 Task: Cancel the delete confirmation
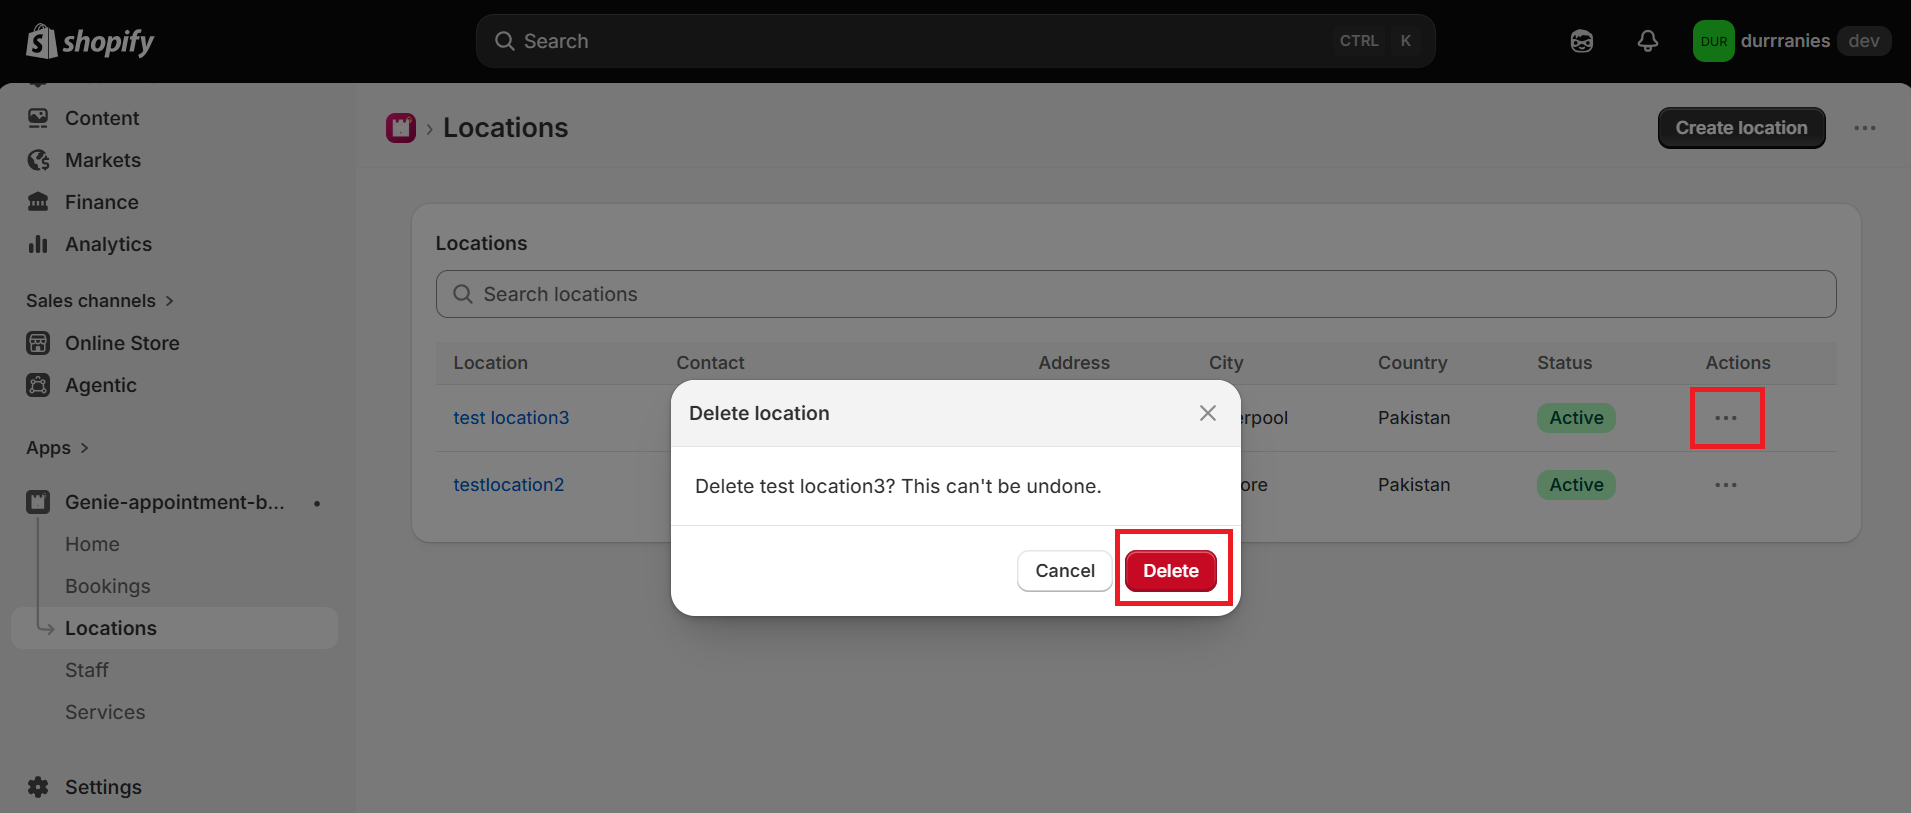1065,571
